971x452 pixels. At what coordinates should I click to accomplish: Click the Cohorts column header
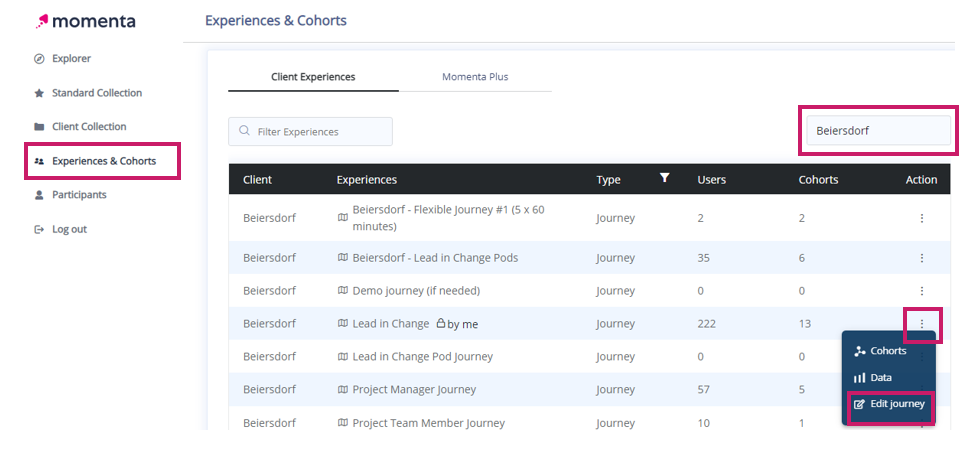click(x=818, y=180)
